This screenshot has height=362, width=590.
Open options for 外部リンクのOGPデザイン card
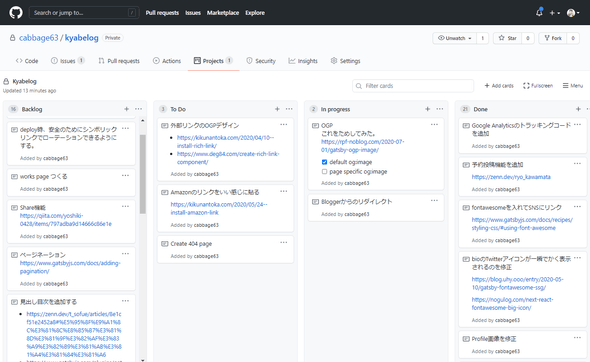point(284,125)
